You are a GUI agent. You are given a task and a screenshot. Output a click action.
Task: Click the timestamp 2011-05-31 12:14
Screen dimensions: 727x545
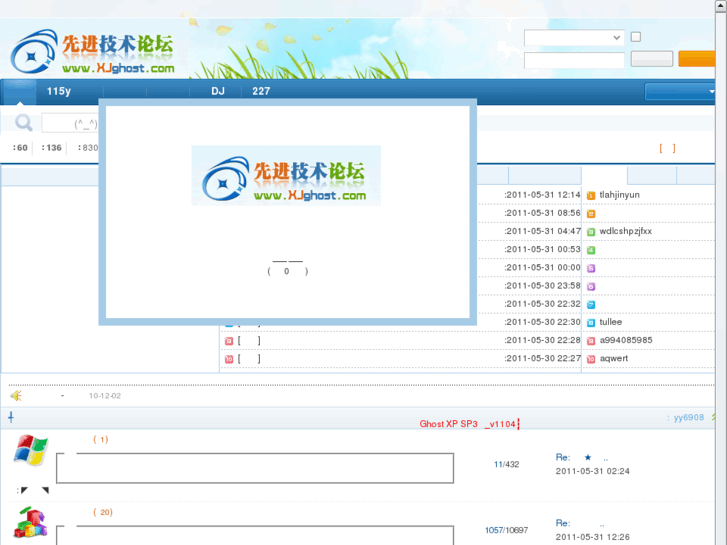pyautogui.click(x=543, y=195)
